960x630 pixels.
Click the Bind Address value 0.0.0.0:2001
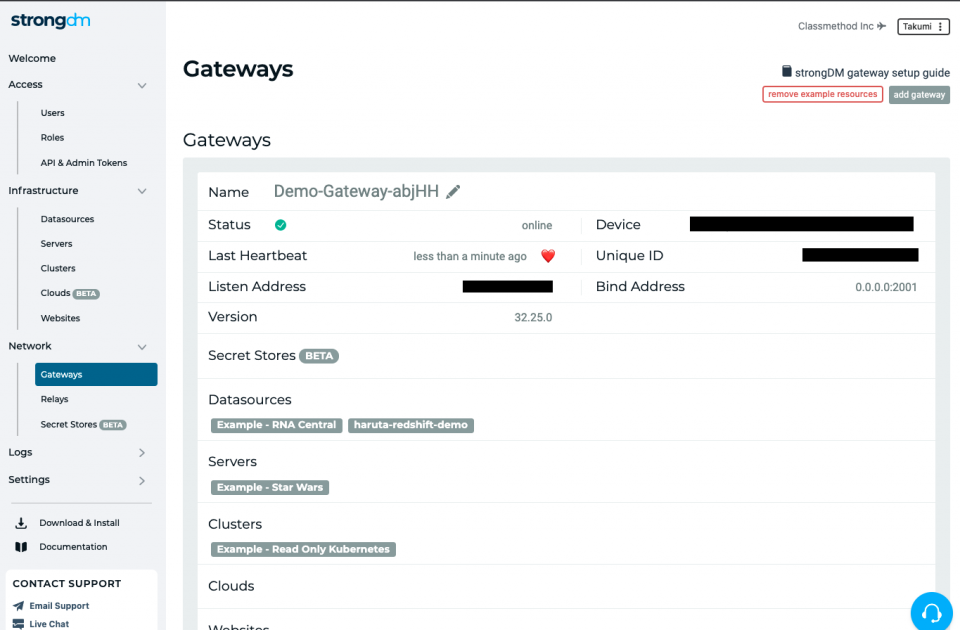click(x=886, y=287)
